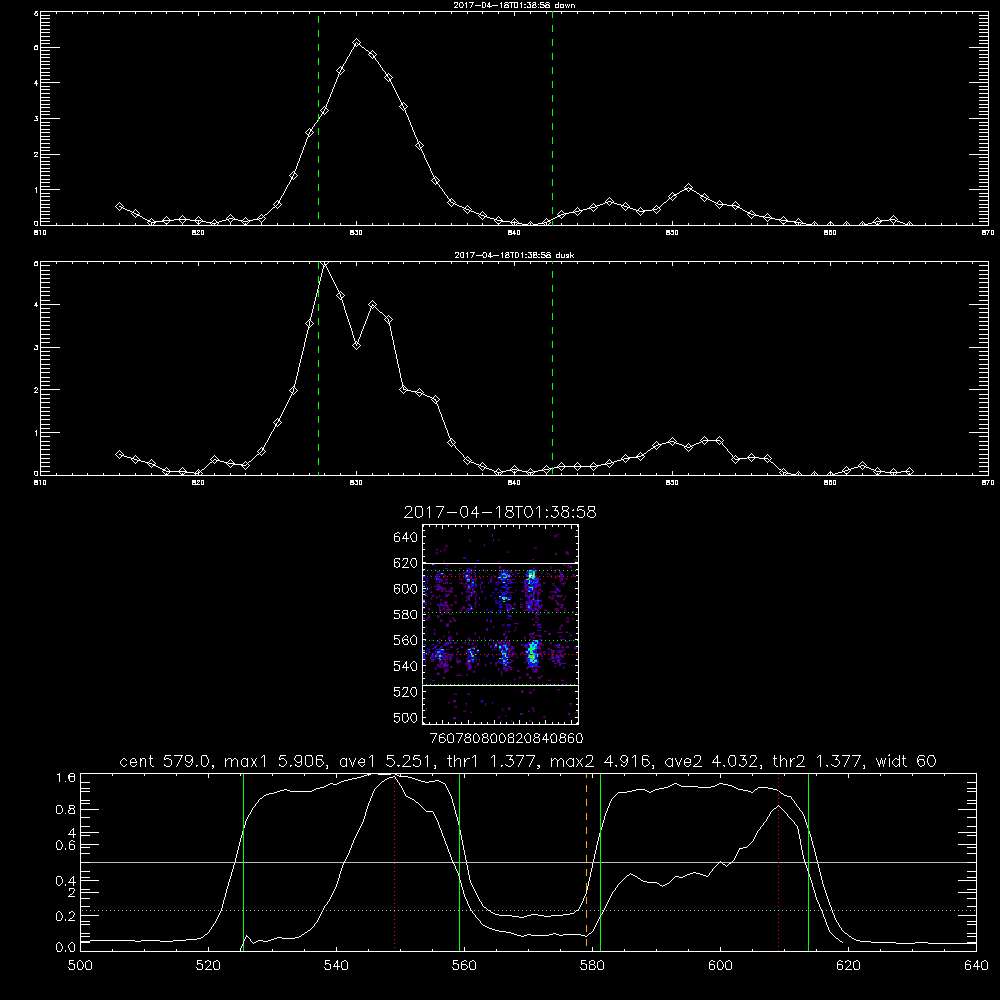The image size is (1000, 1000).
Task: Click the '620' tick label on bottom plot x-axis
Action: pos(848,966)
